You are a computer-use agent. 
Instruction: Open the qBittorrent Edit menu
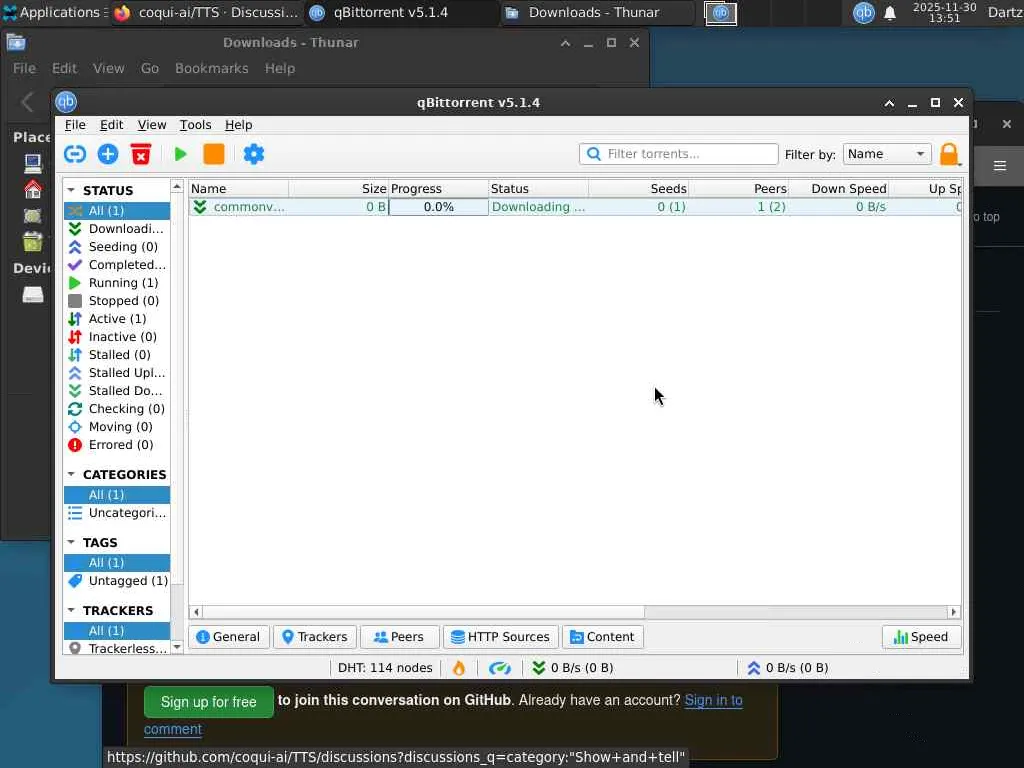(x=111, y=125)
